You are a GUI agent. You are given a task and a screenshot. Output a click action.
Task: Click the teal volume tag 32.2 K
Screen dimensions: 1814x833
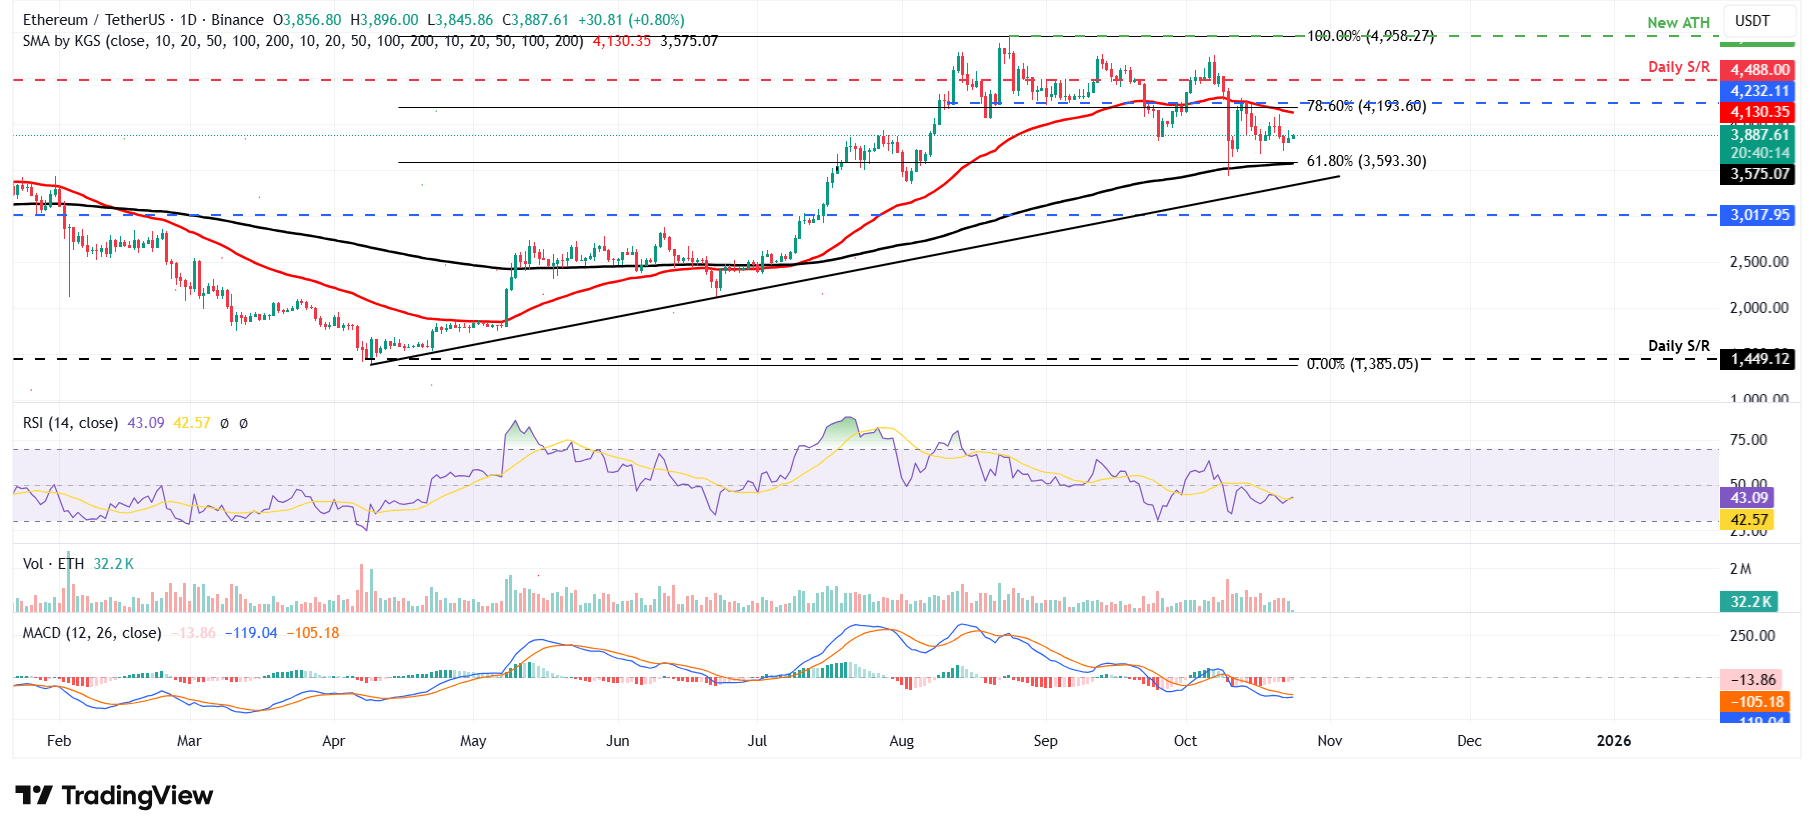point(1750,602)
